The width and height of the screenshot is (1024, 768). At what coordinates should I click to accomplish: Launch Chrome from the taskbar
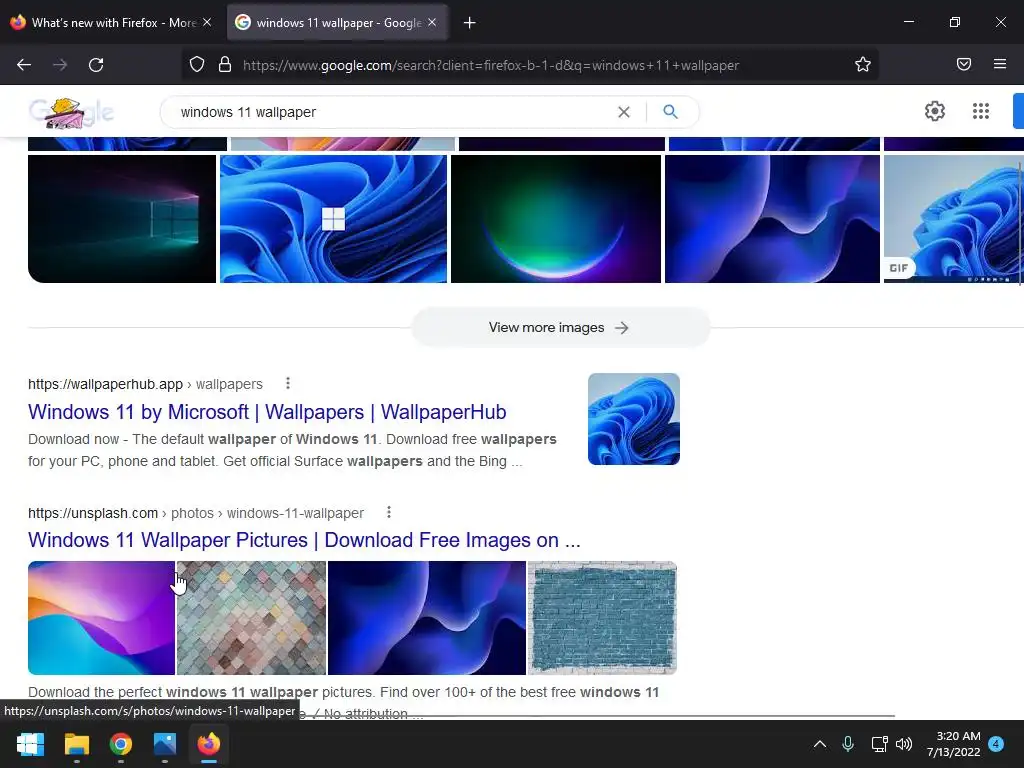point(121,744)
